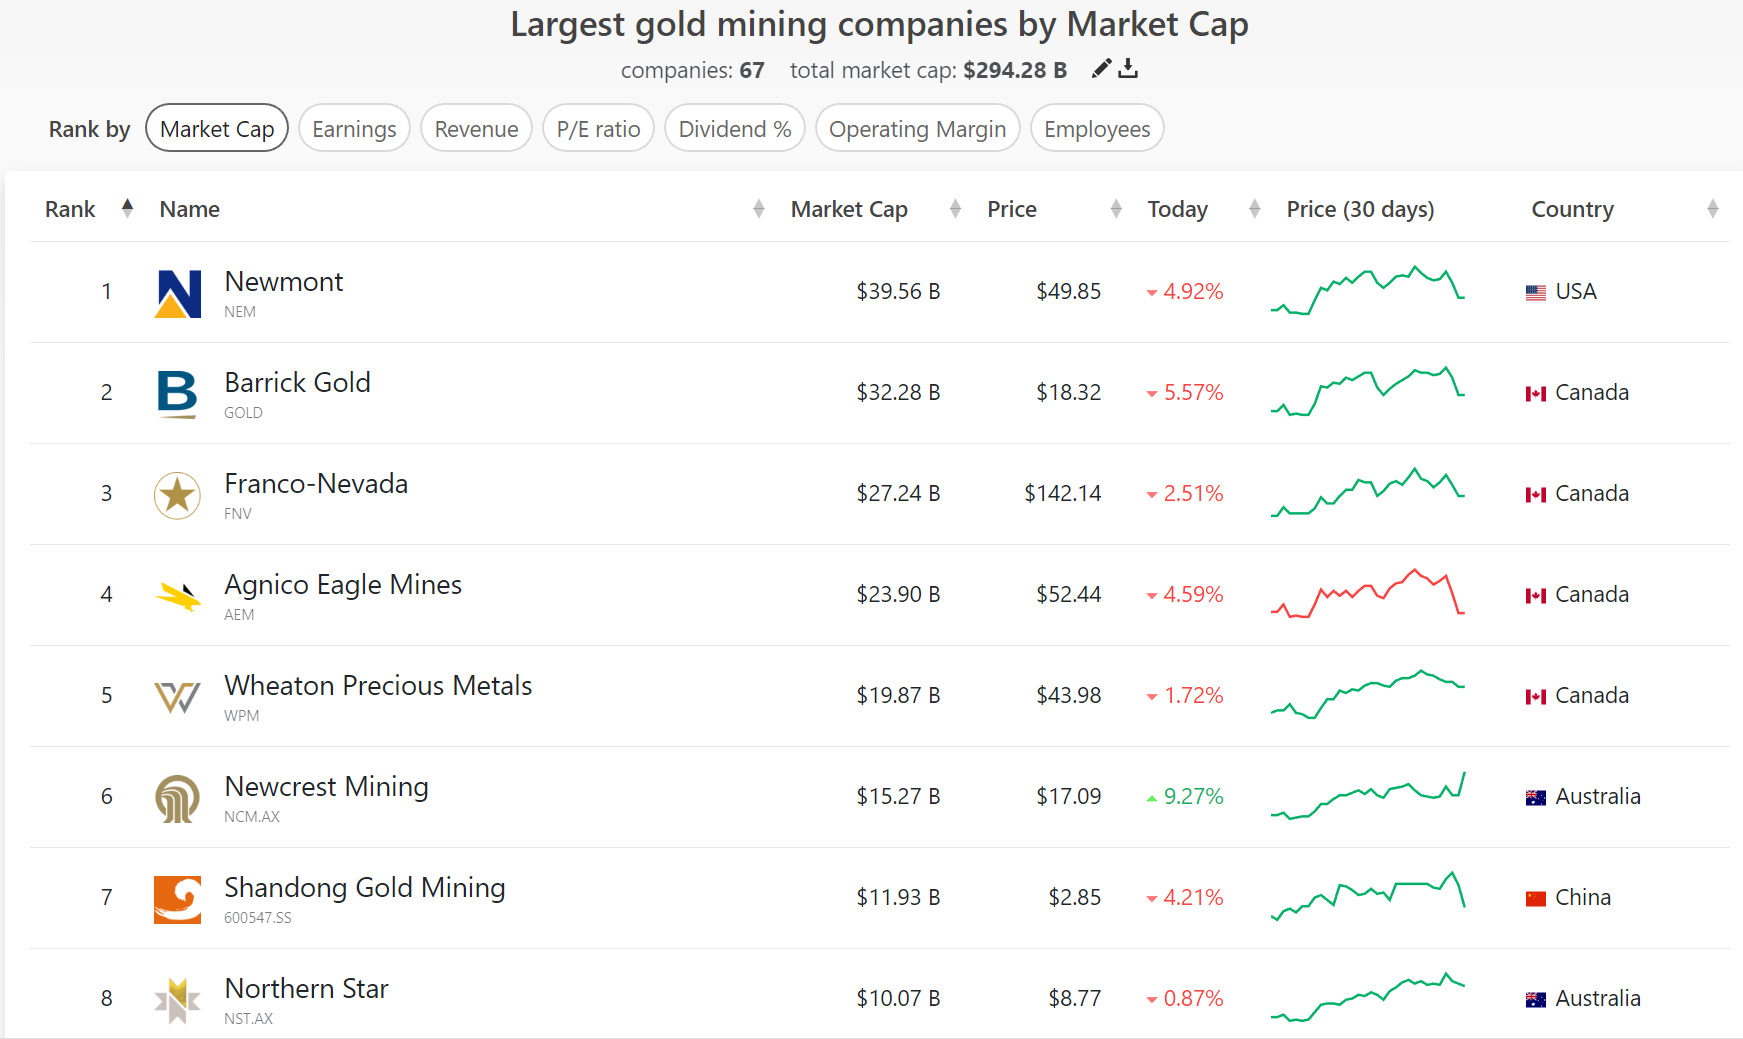Click the Barrick Gold logo icon

tap(178, 394)
